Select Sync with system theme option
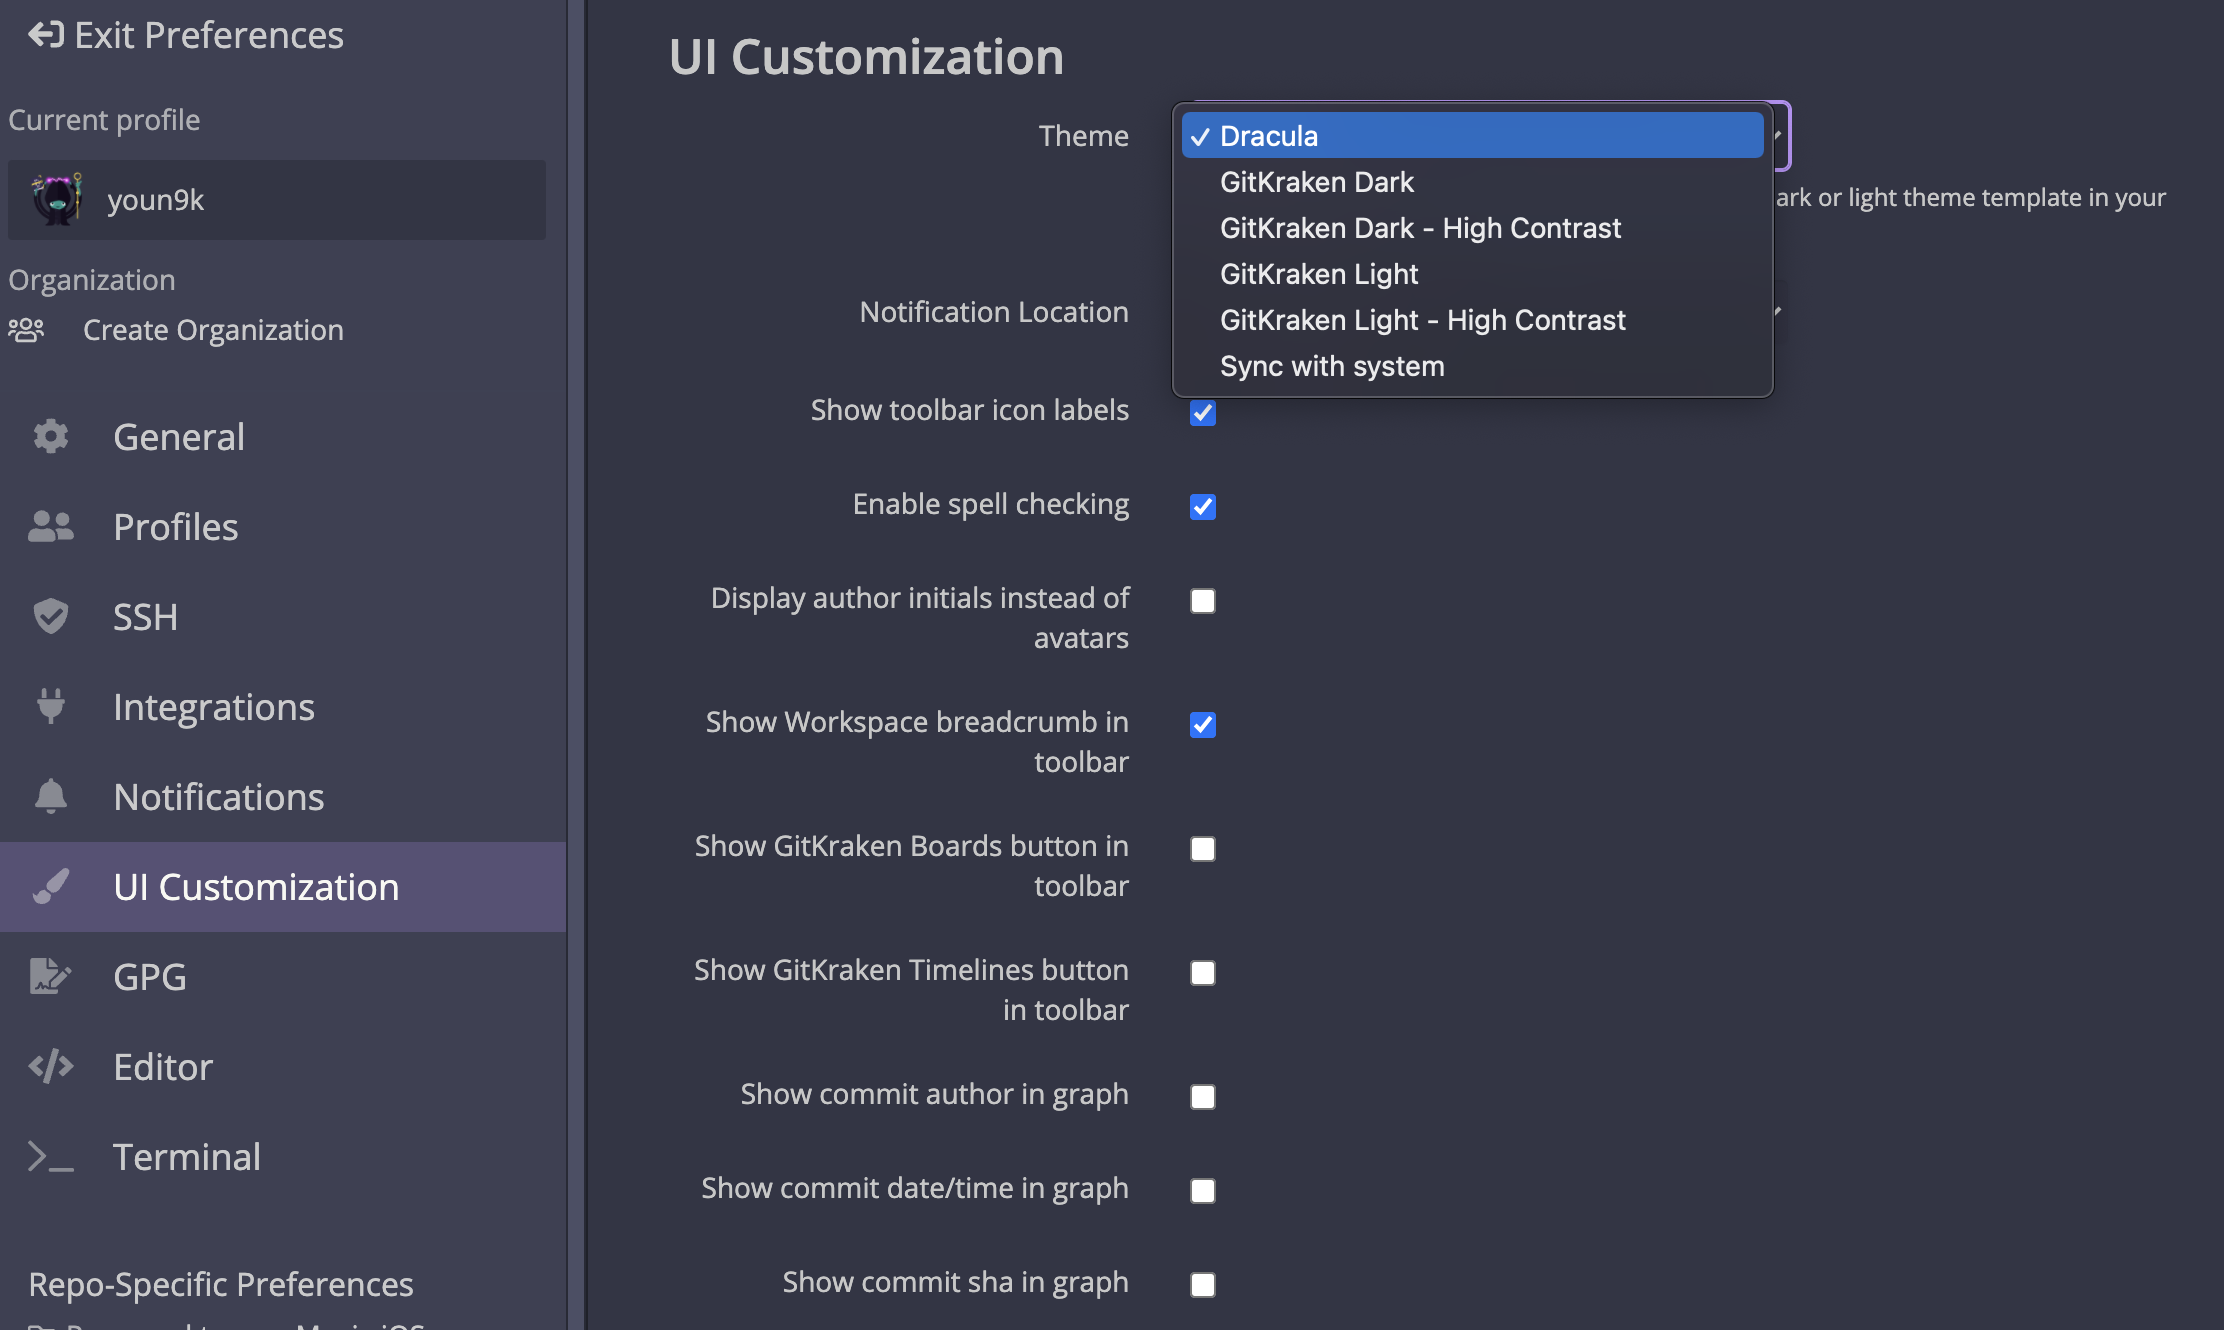This screenshot has width=2224, height=1330. tap(1331, 366)
